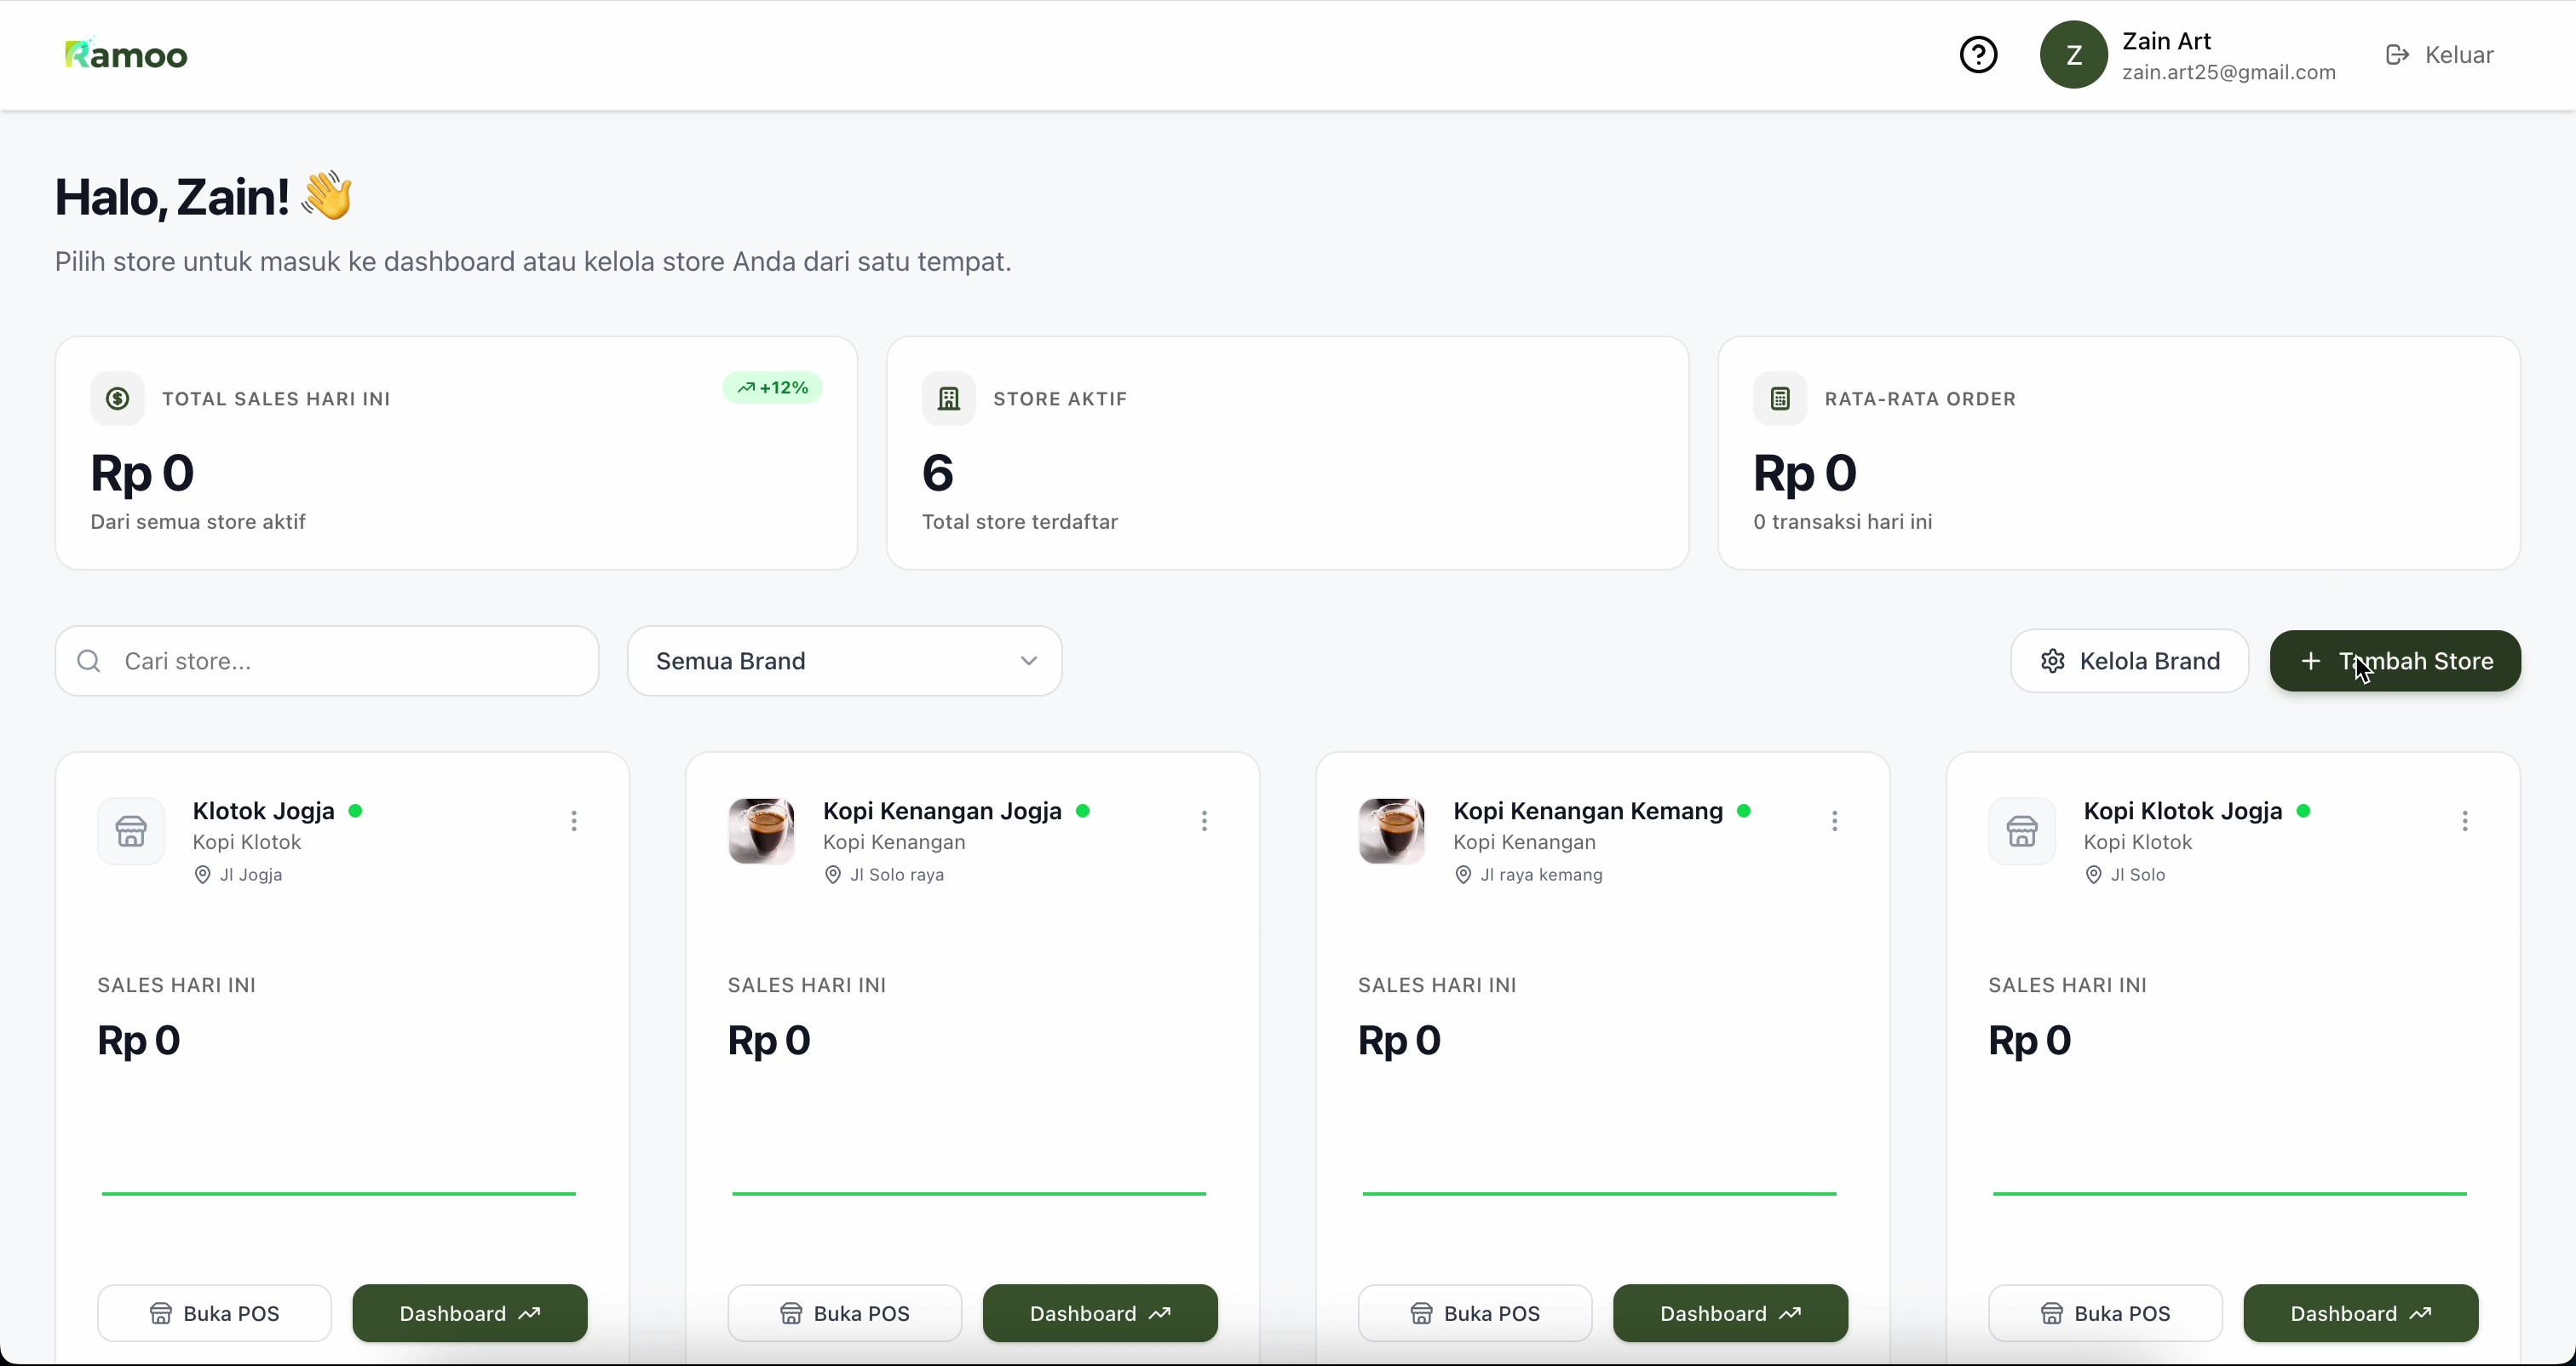Click the Kopi Kenangan Kemang store thumbnail
Viewport: 2576px width, 1366px height.
pos(1391,831)
